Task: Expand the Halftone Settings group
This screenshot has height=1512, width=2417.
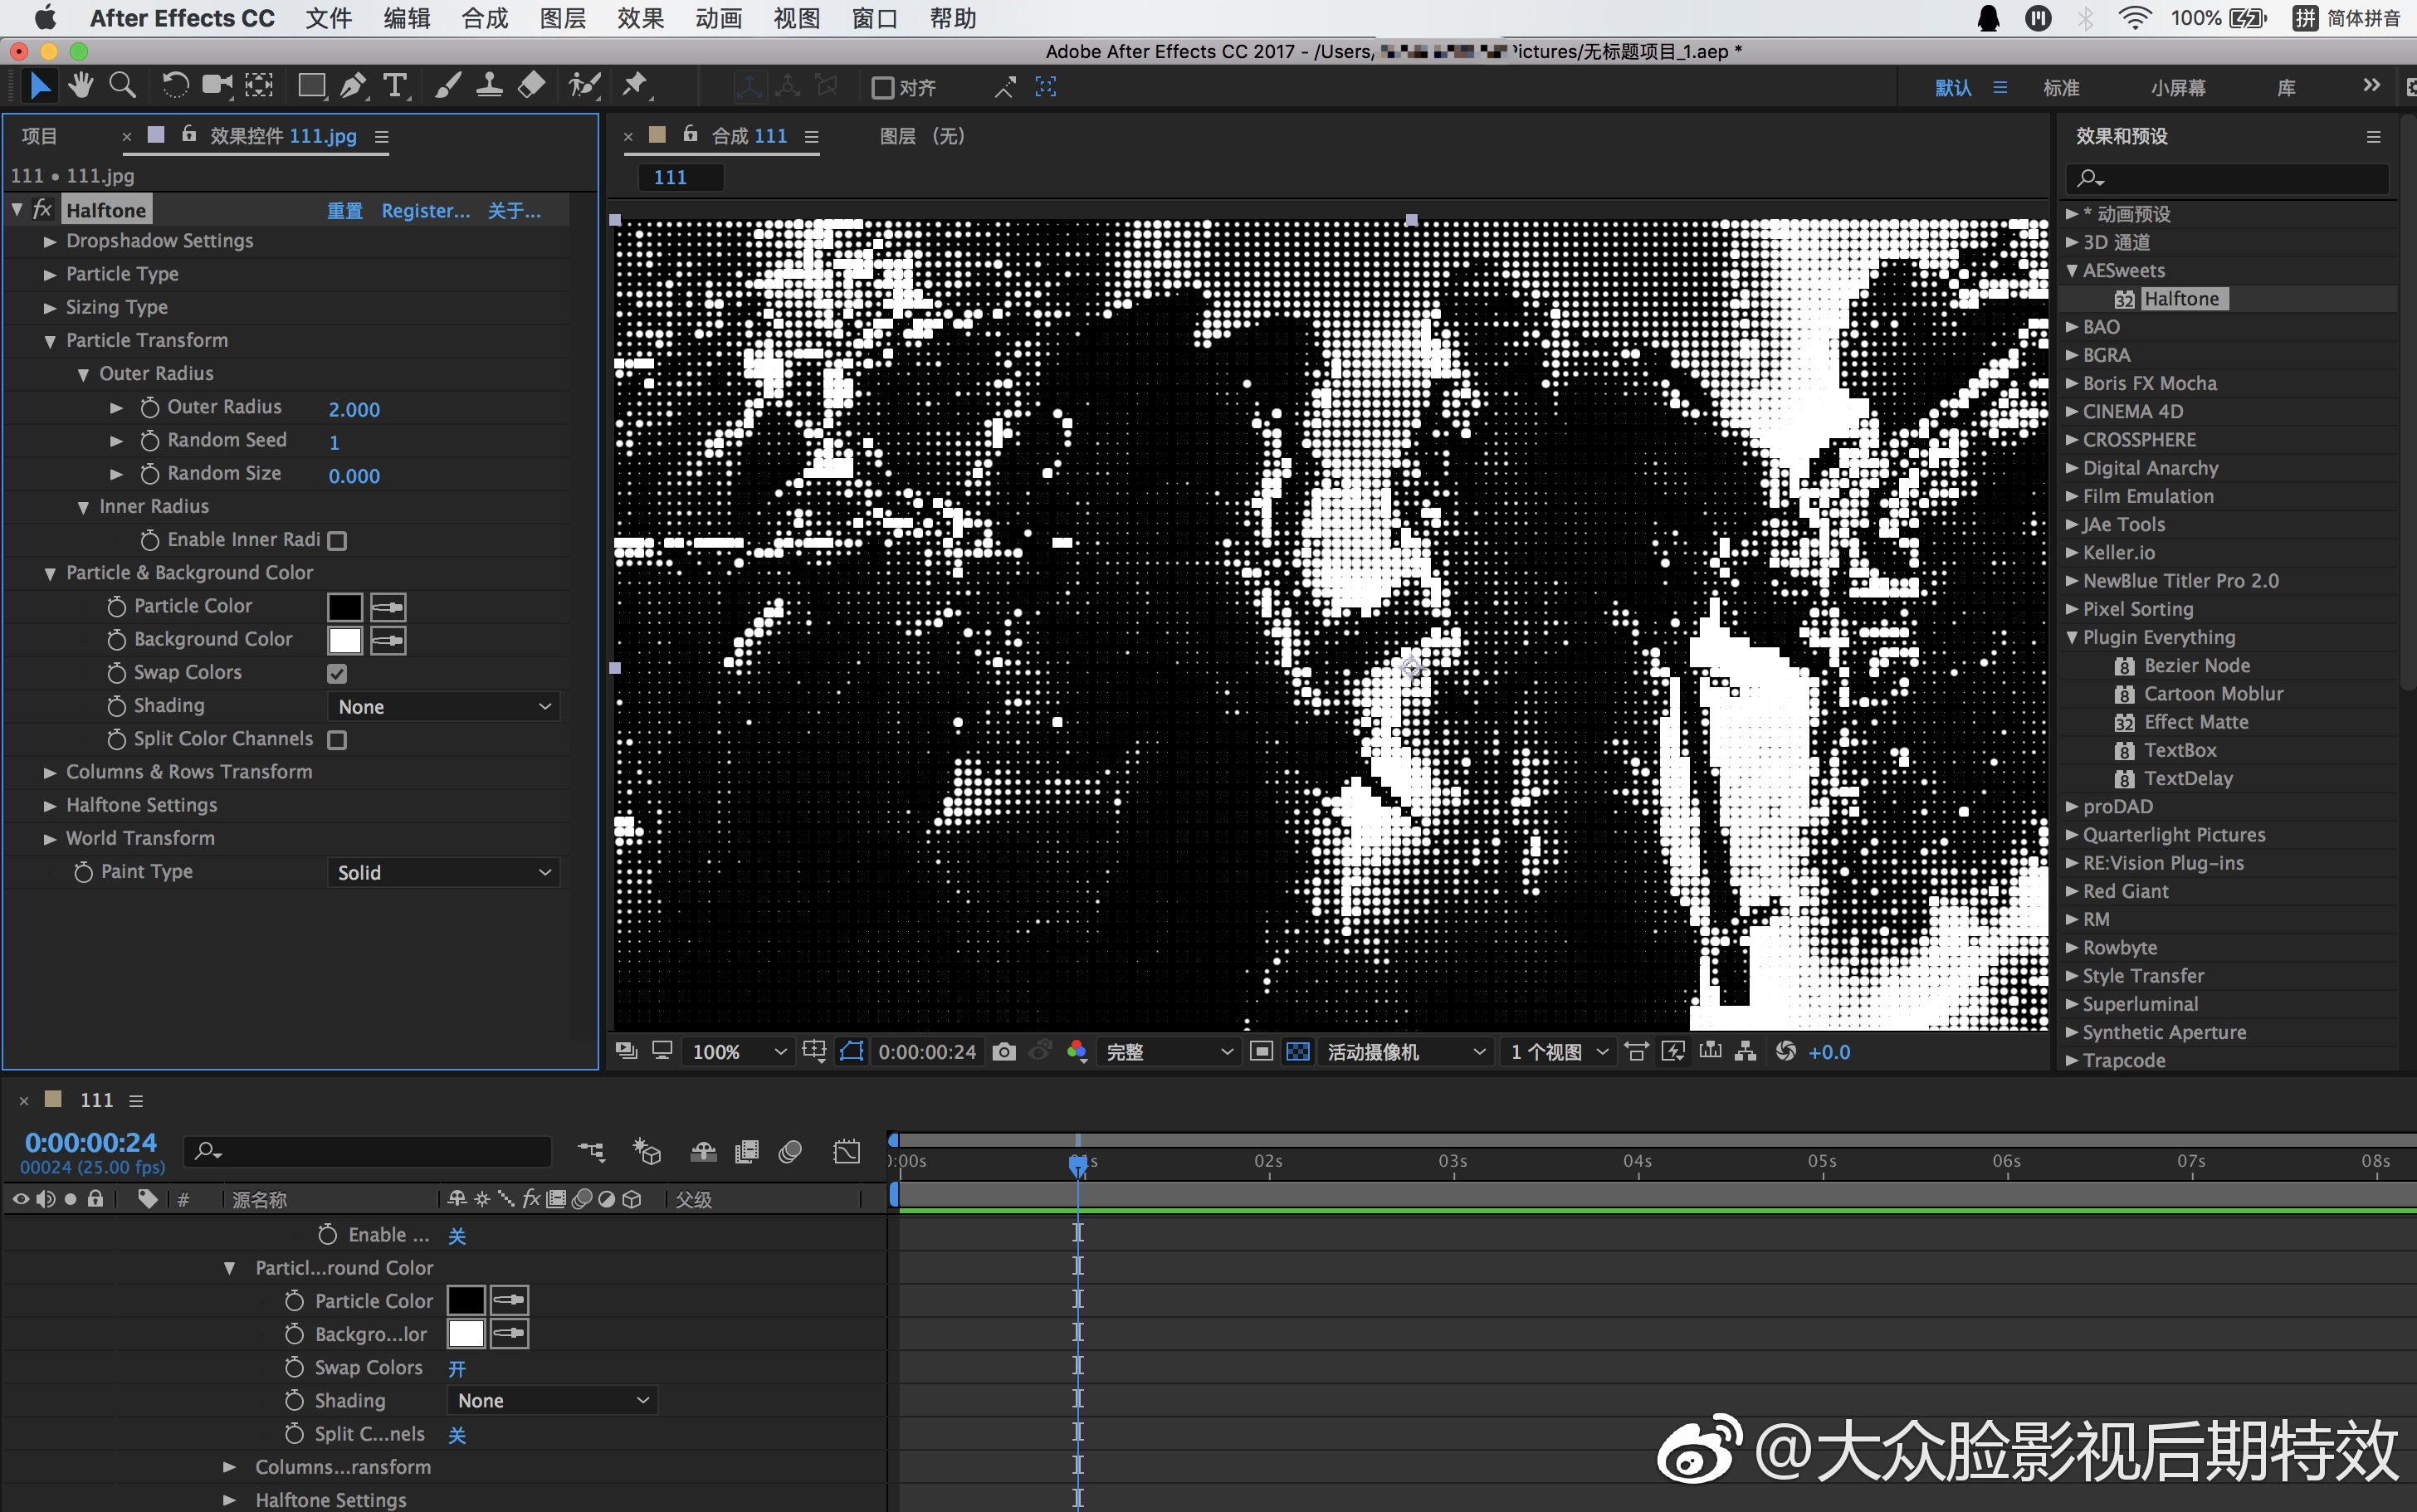Action: pyautogui.click(x=50, y=805)
